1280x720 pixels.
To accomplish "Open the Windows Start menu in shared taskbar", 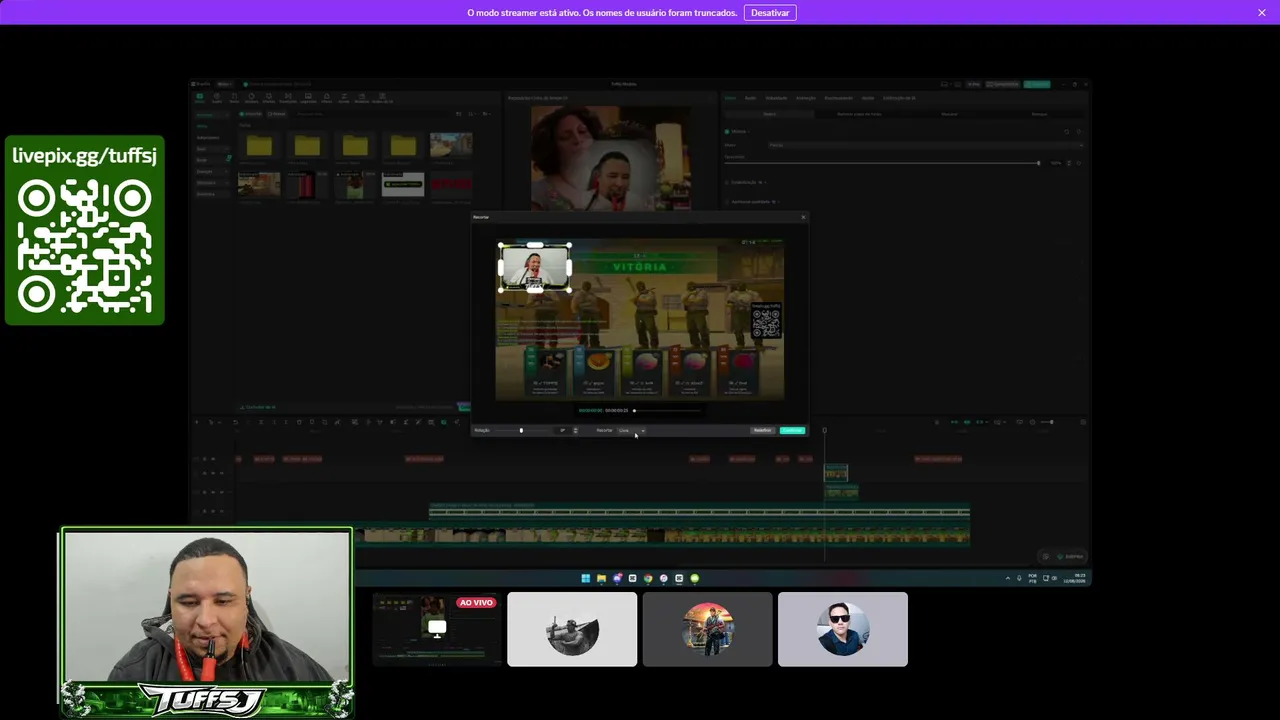I will [585, 578].
